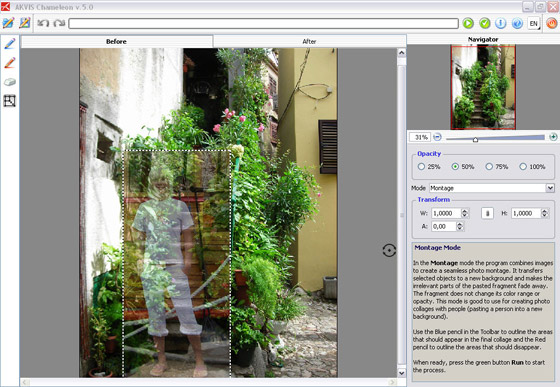Click the panel splitter handle beside canvas
Screen dimensions: 560x387
[x=402, y=215]
